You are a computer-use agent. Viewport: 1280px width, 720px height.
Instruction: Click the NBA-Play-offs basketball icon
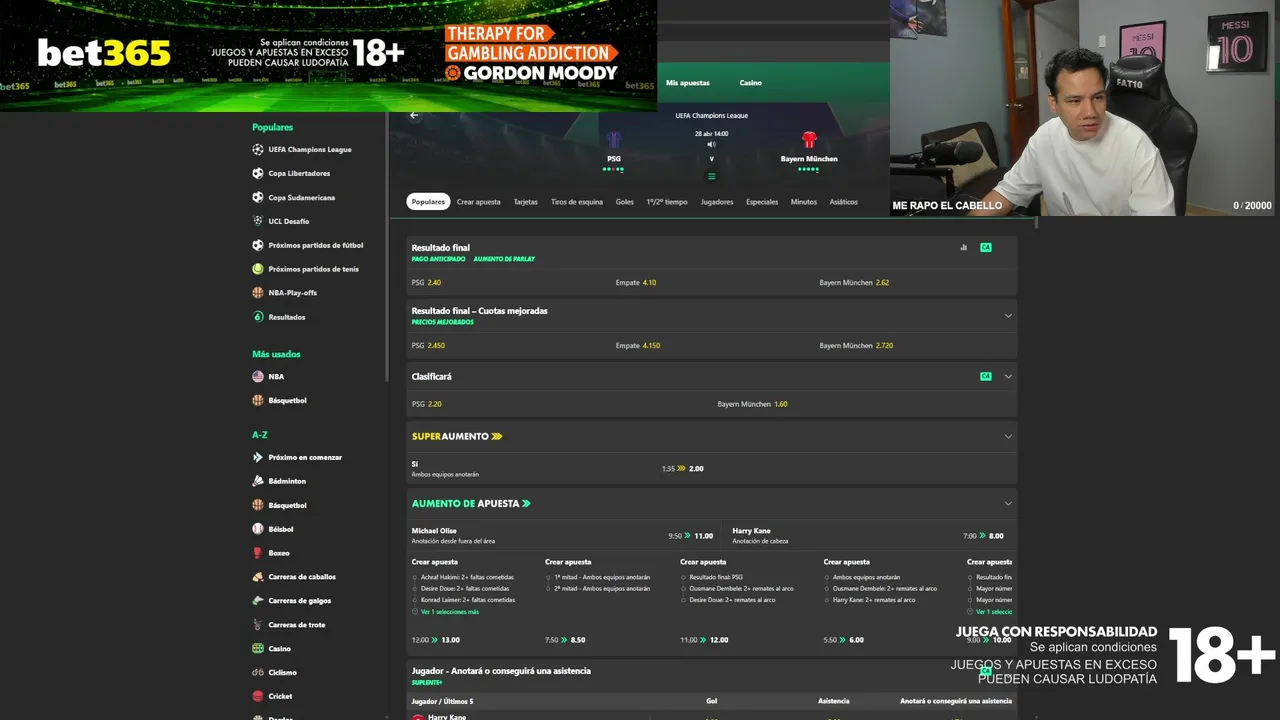click(x=258, y=293)
